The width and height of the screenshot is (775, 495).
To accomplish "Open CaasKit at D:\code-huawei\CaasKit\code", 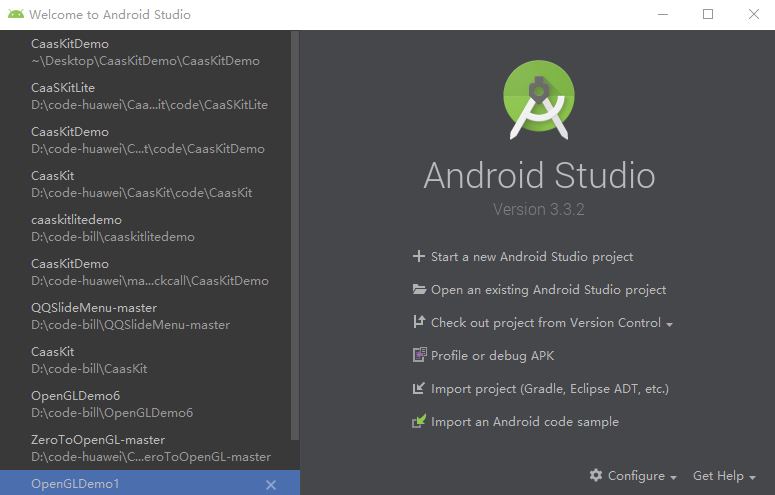I will click(145, 184).
